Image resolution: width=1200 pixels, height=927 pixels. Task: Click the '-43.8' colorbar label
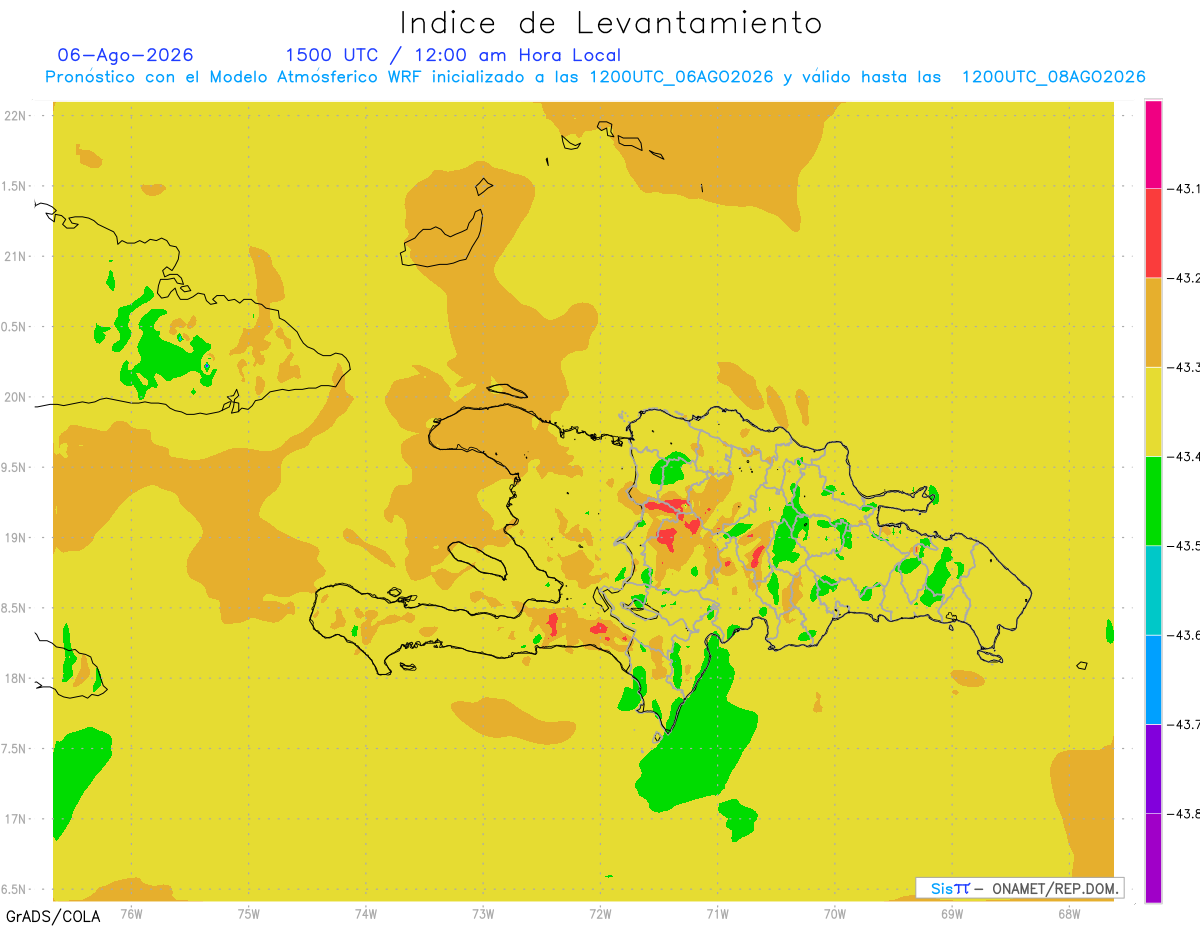1184,813
